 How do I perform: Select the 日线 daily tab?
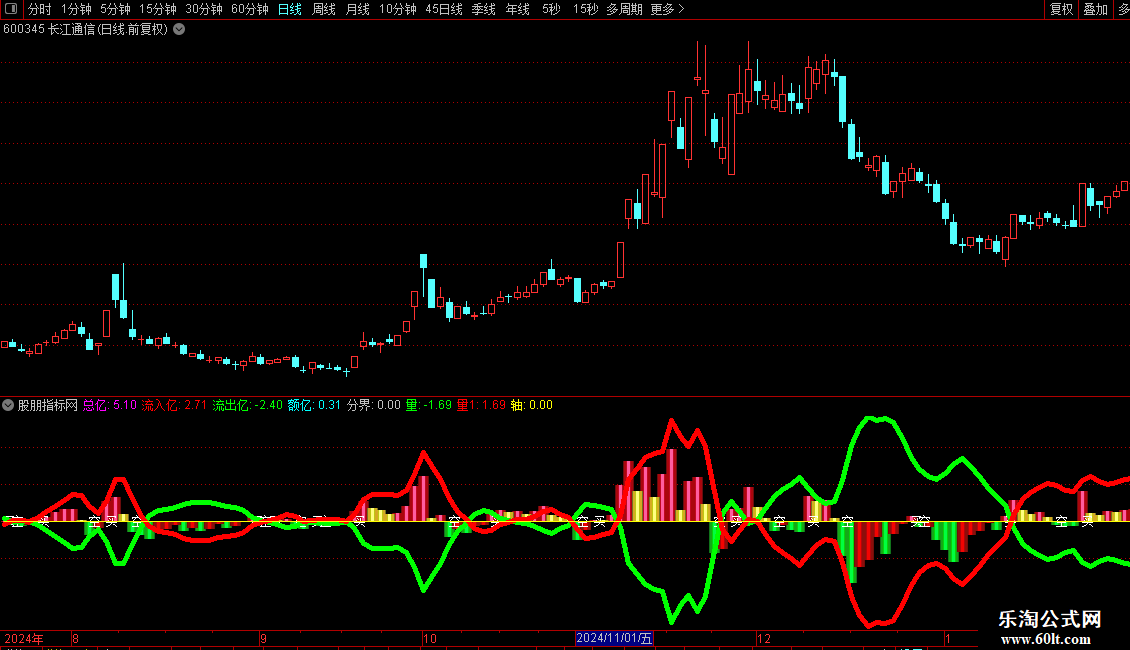[x=290, y=9]
